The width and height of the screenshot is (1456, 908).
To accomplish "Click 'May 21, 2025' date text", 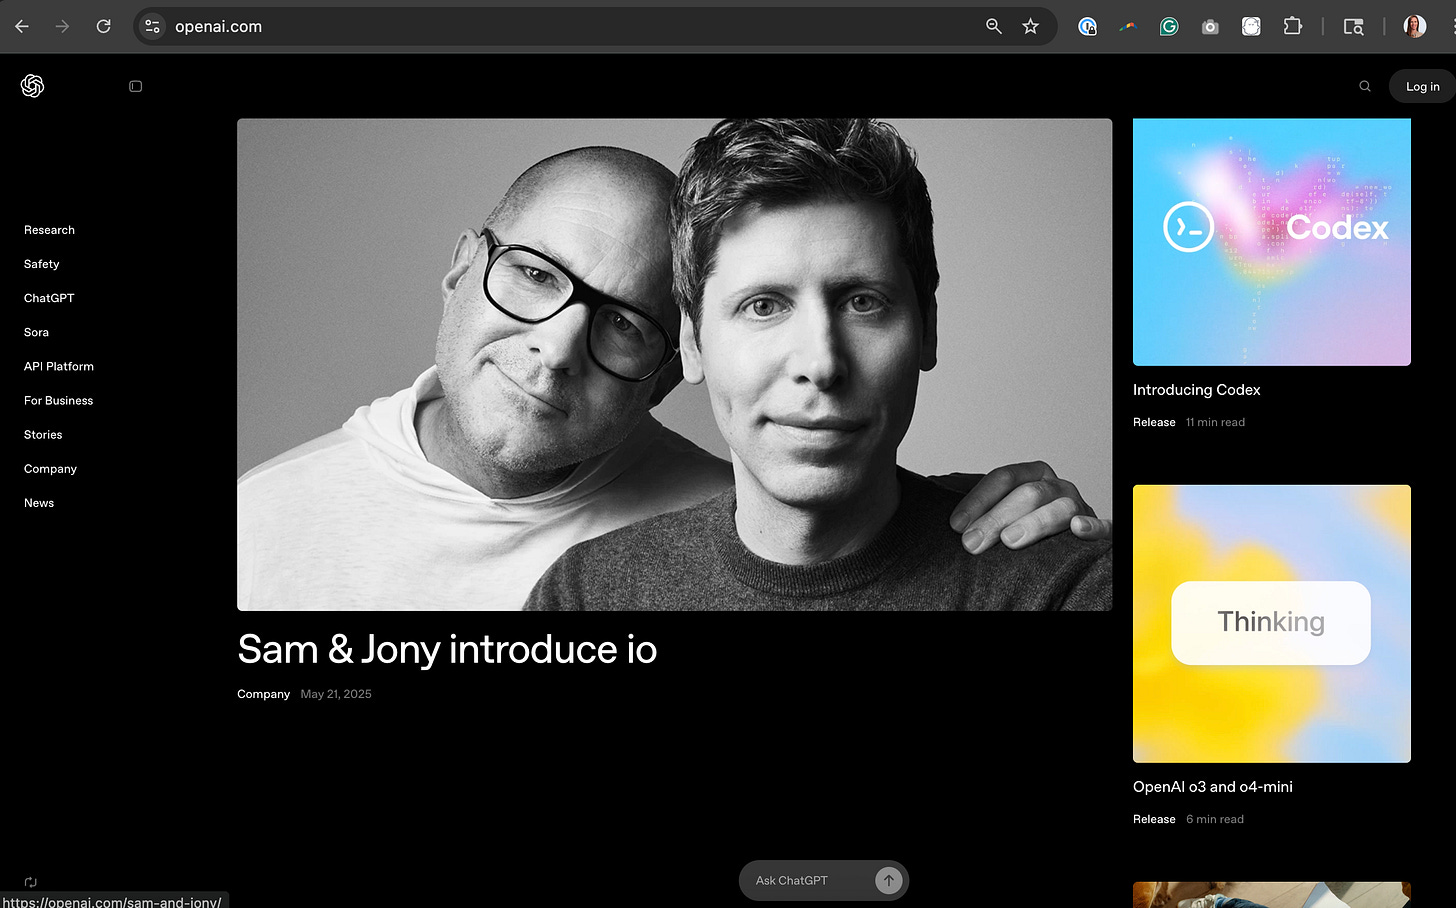I will tap(336, 694).
